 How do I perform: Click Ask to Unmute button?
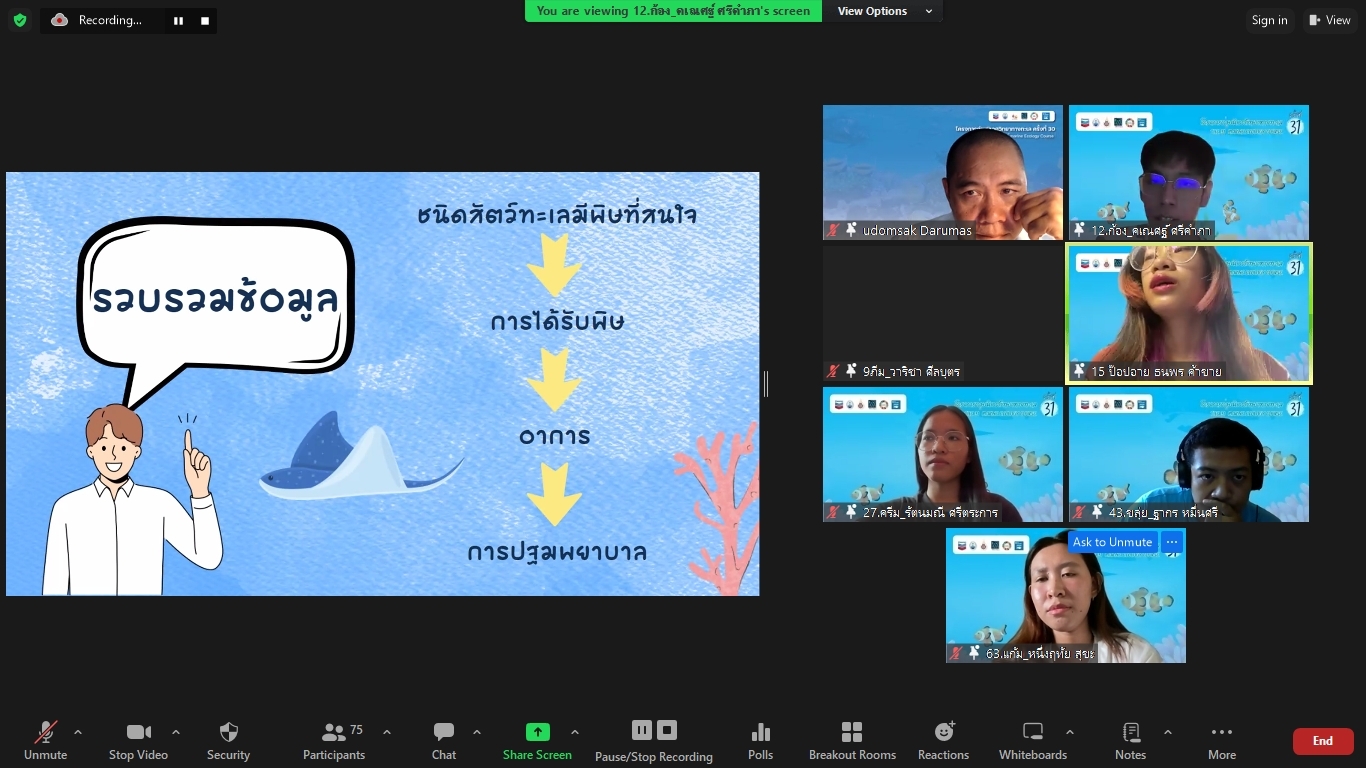tap(1112, 542)
